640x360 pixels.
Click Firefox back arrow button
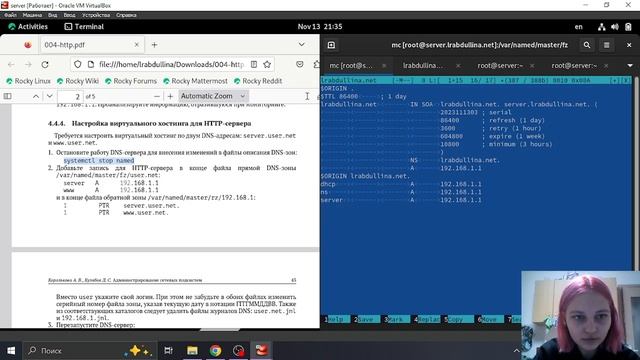click(11, 64)
